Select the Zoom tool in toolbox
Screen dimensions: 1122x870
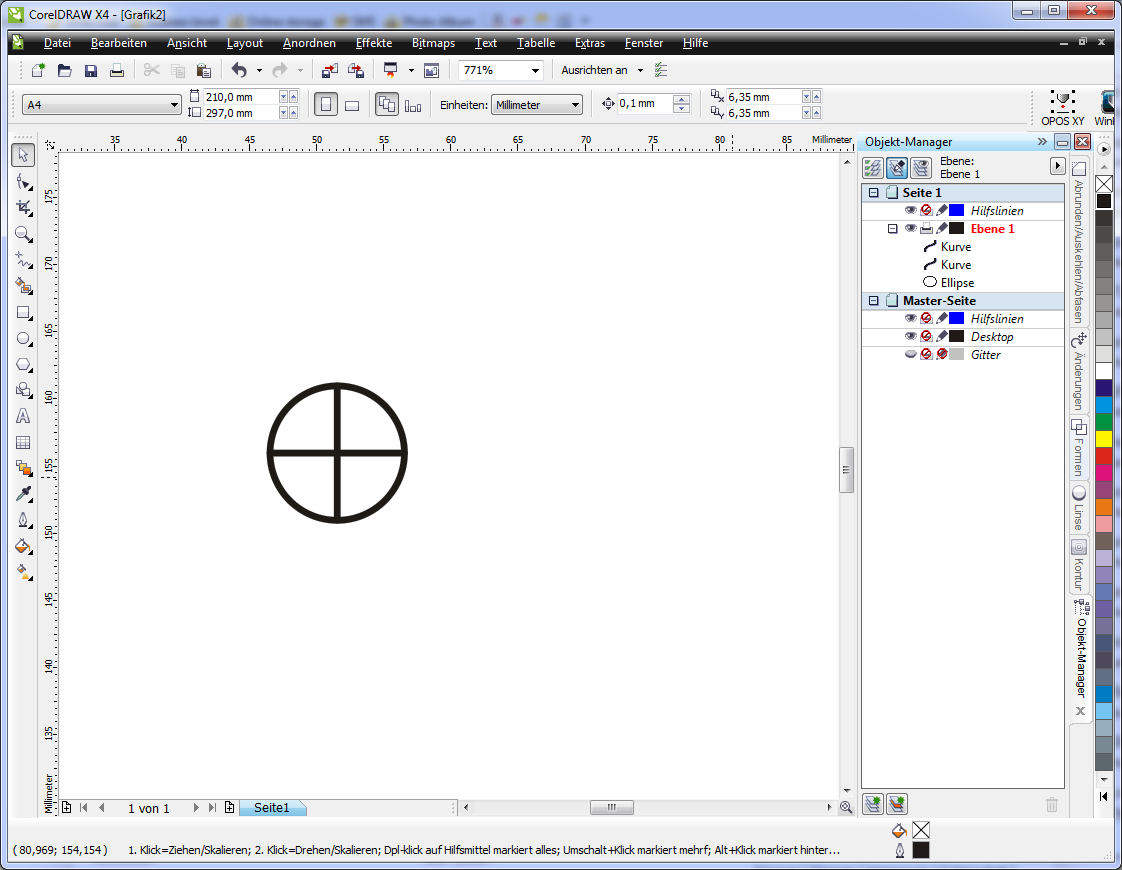[x=23, y=234]
